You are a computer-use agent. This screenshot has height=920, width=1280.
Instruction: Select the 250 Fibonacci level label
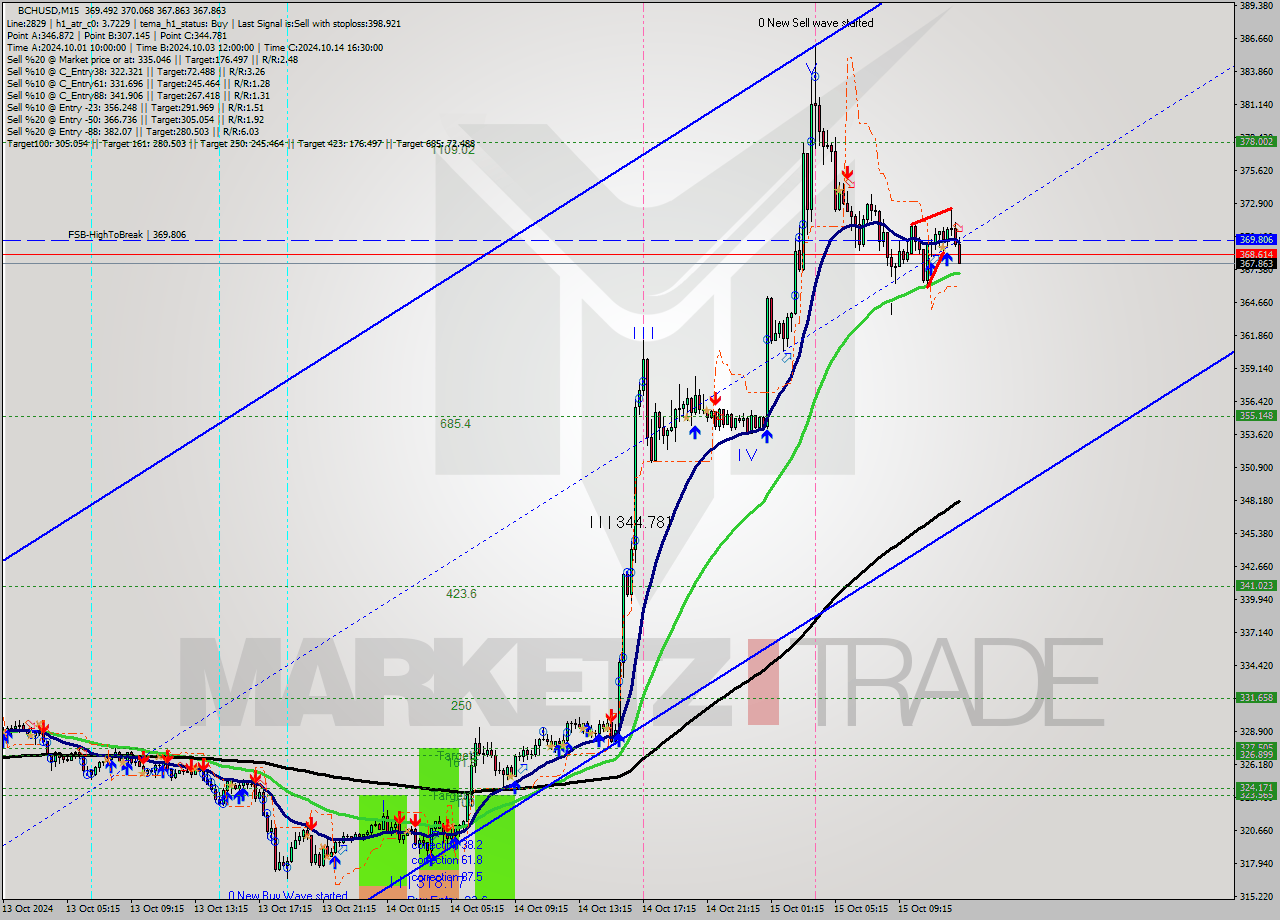coord(461,706)
